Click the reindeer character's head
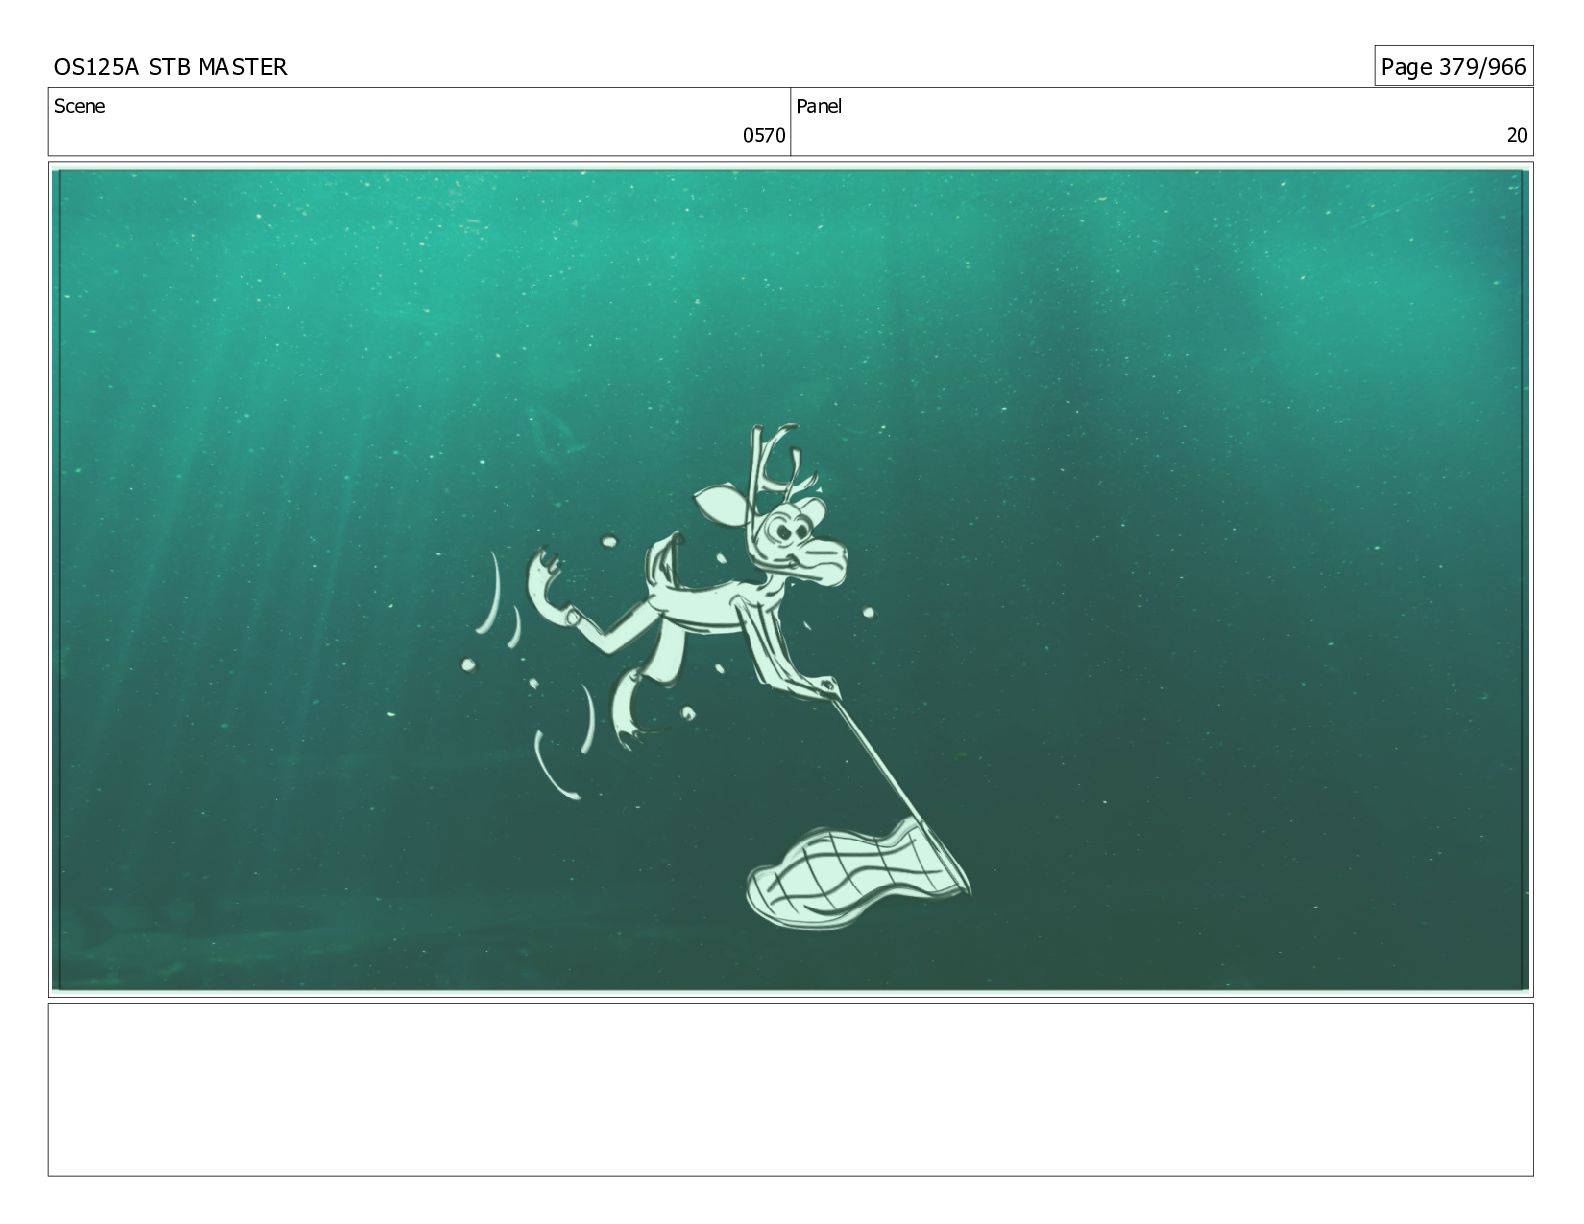Image resolution: width=1584 pixels, height=1224 pixels. point(795,540)
